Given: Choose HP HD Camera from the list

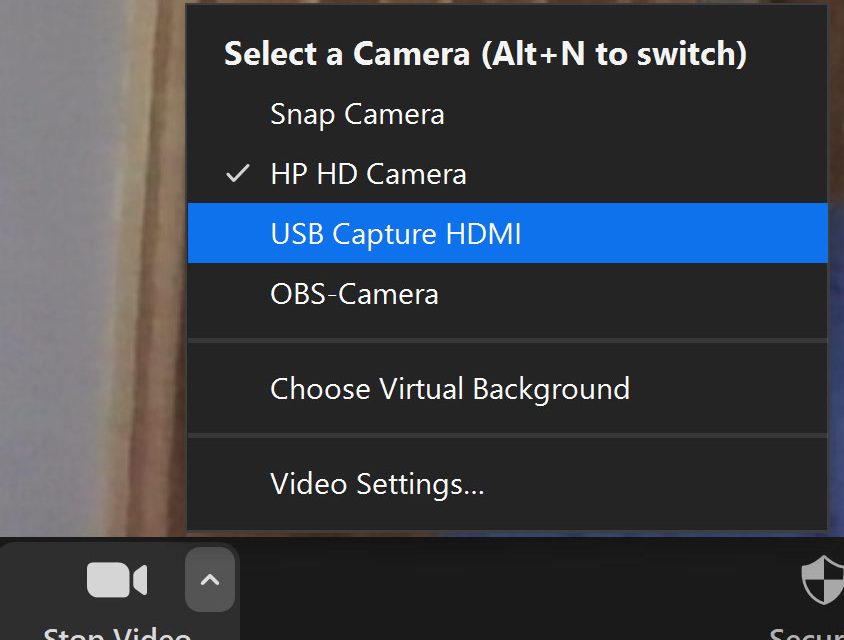Looking at the screenshot, I should click(368, 174).
